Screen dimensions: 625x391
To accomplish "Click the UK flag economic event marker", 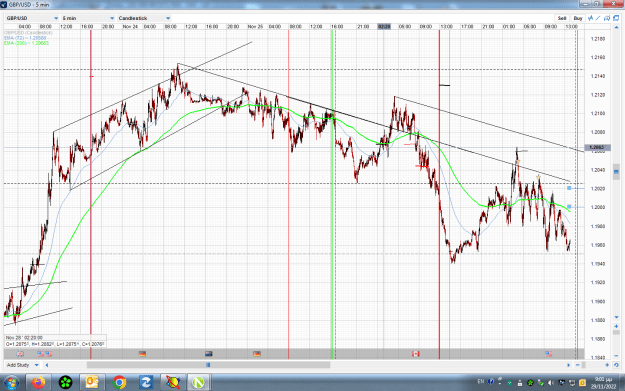I will click(x=20, y=354).
